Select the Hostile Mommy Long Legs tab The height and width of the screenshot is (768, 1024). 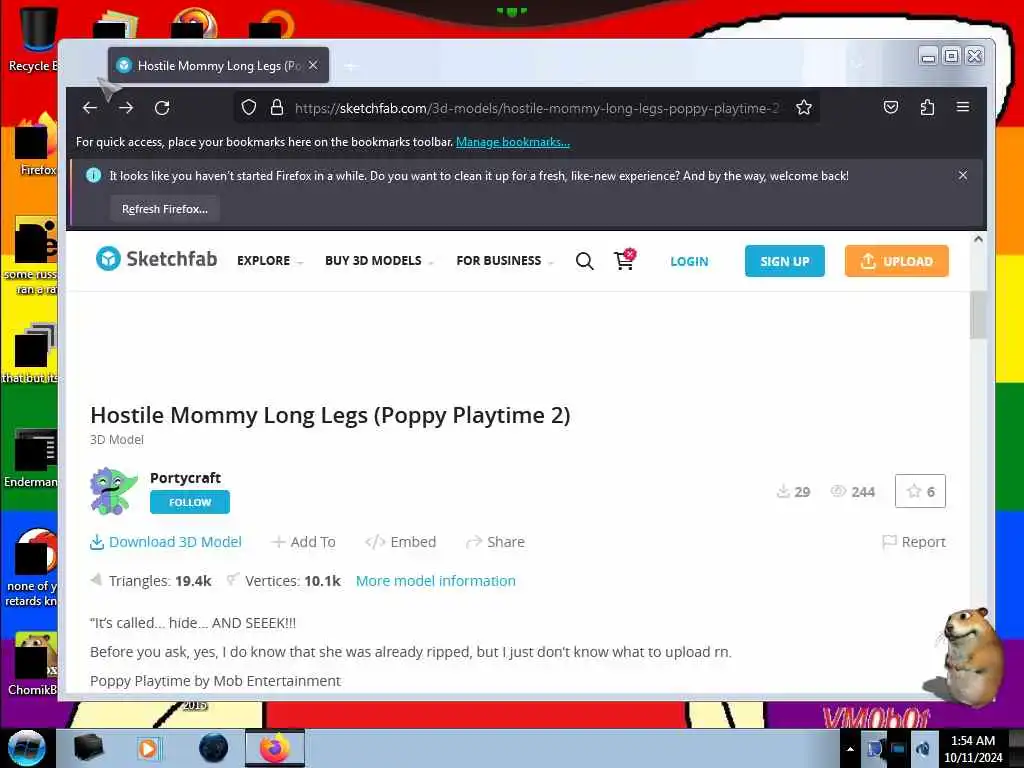(219, 65)
